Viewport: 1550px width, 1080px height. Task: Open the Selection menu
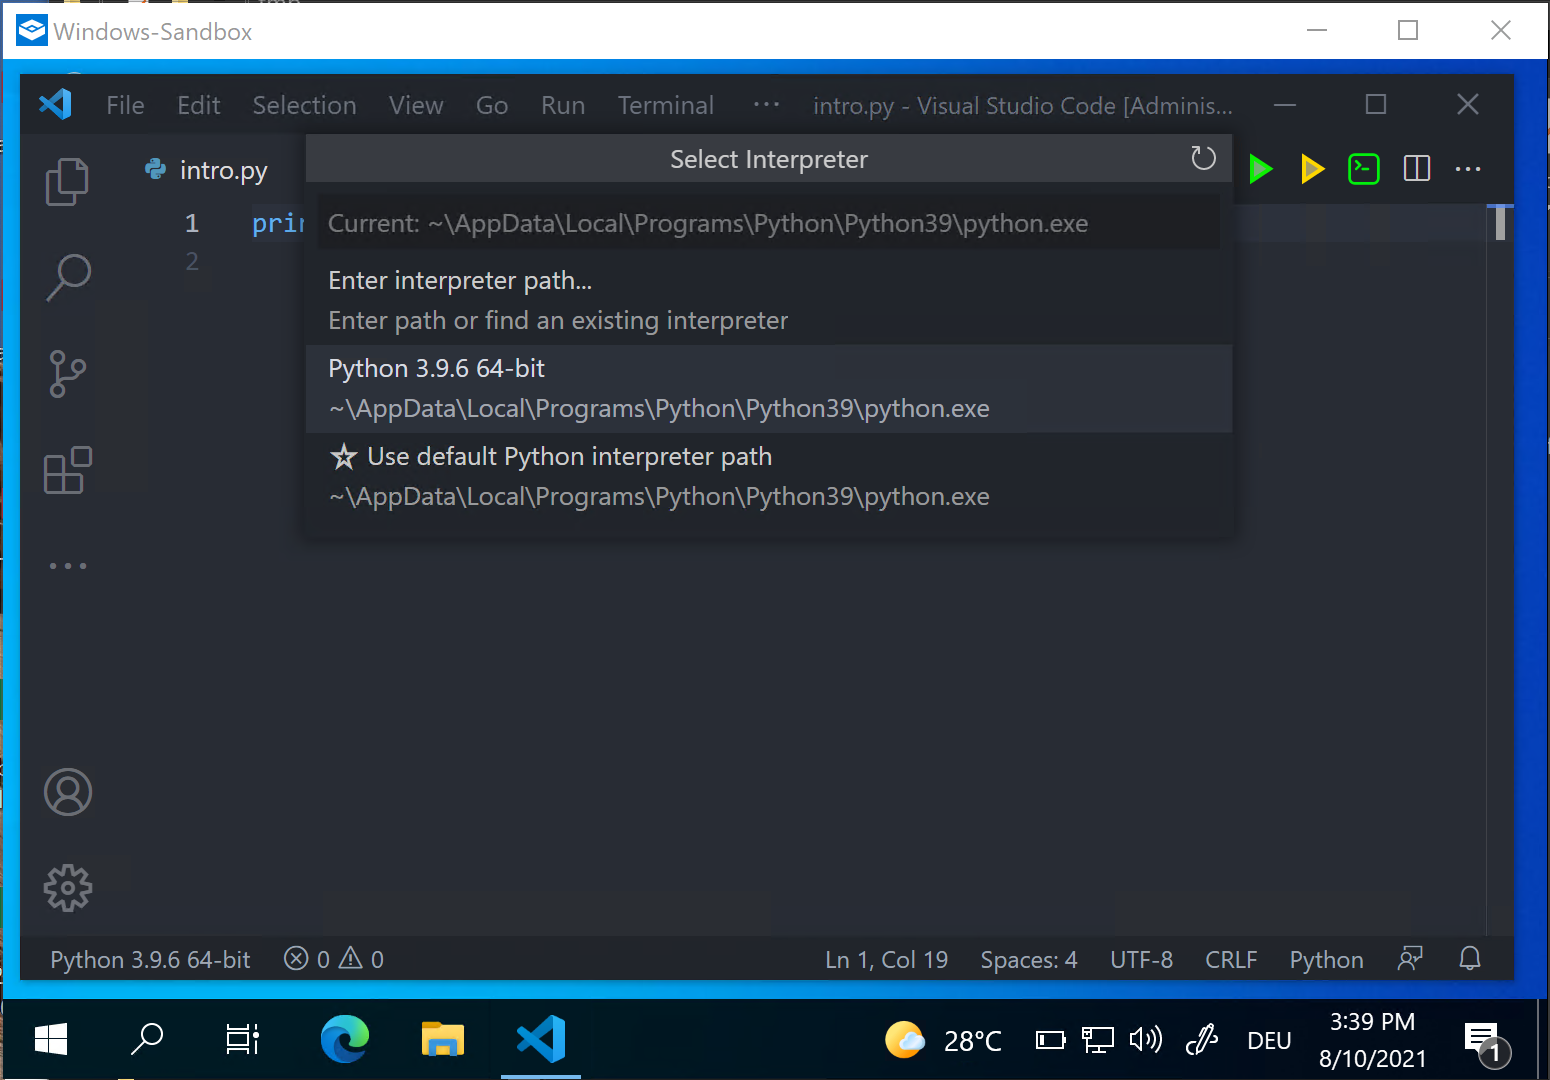coord(304,105)
